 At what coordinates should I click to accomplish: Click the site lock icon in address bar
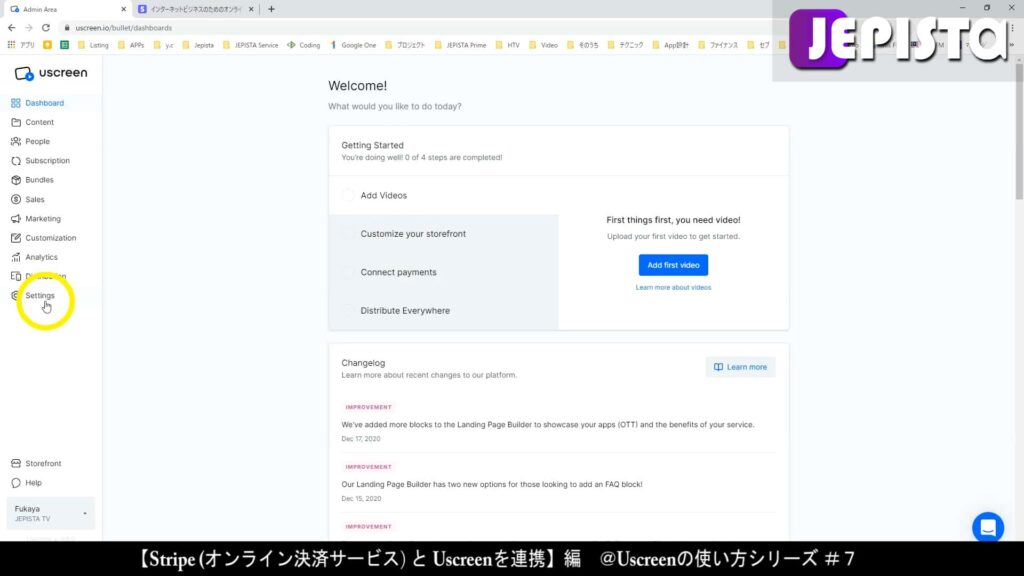coord(67,28)
